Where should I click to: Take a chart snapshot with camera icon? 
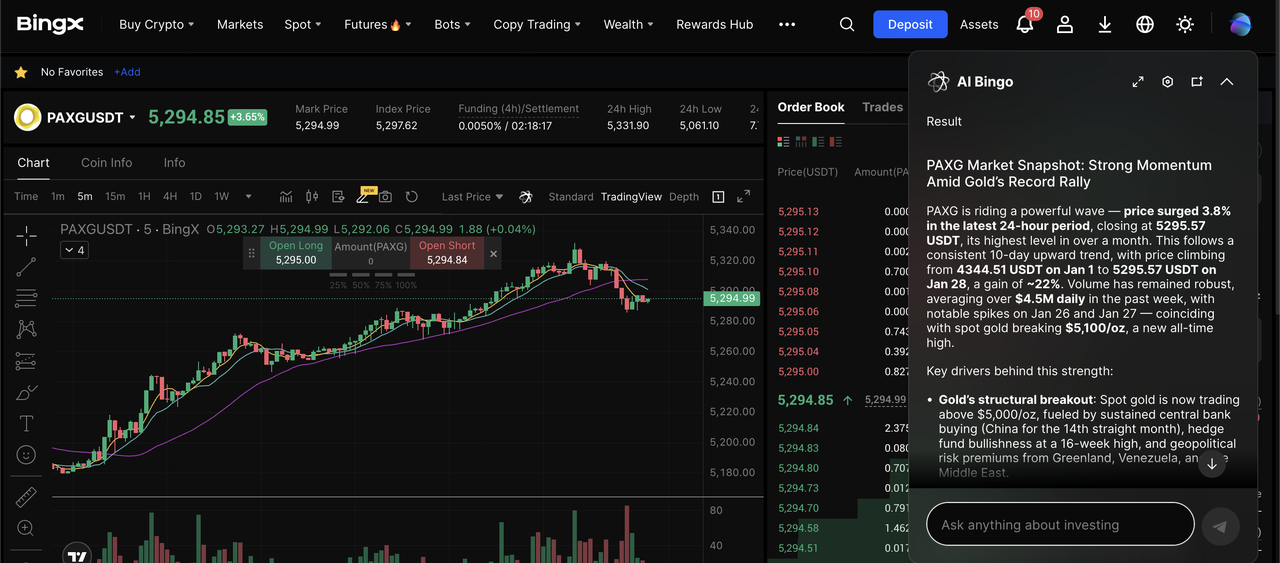385,197
